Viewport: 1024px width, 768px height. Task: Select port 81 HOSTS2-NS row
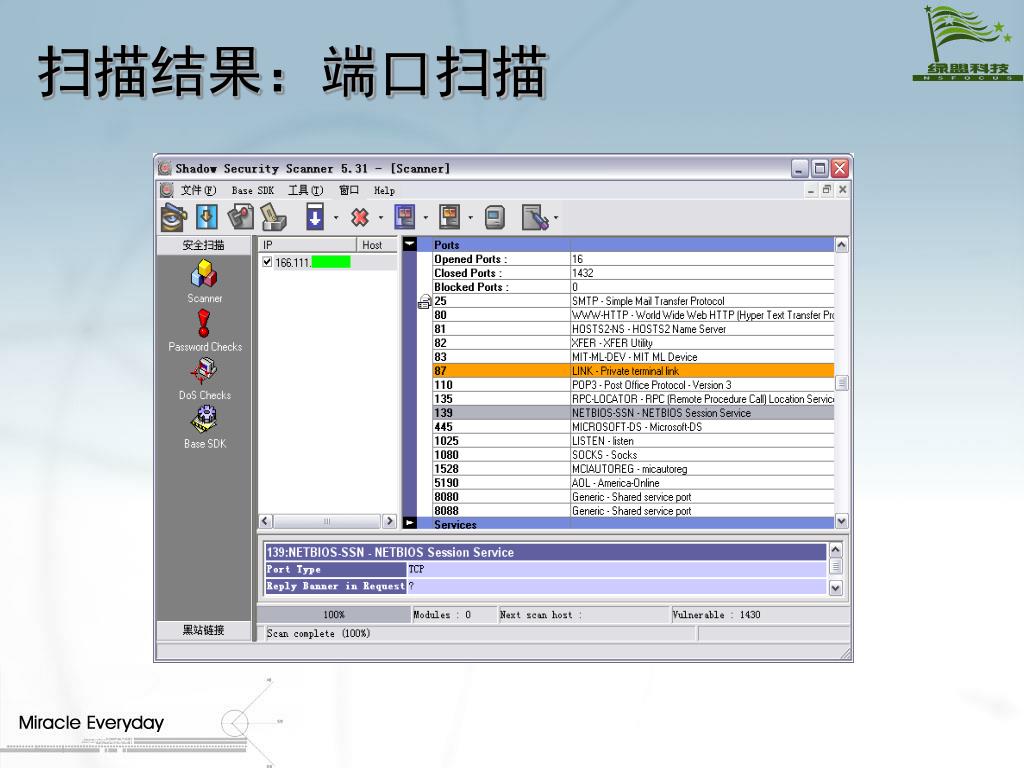click(633, 329)
